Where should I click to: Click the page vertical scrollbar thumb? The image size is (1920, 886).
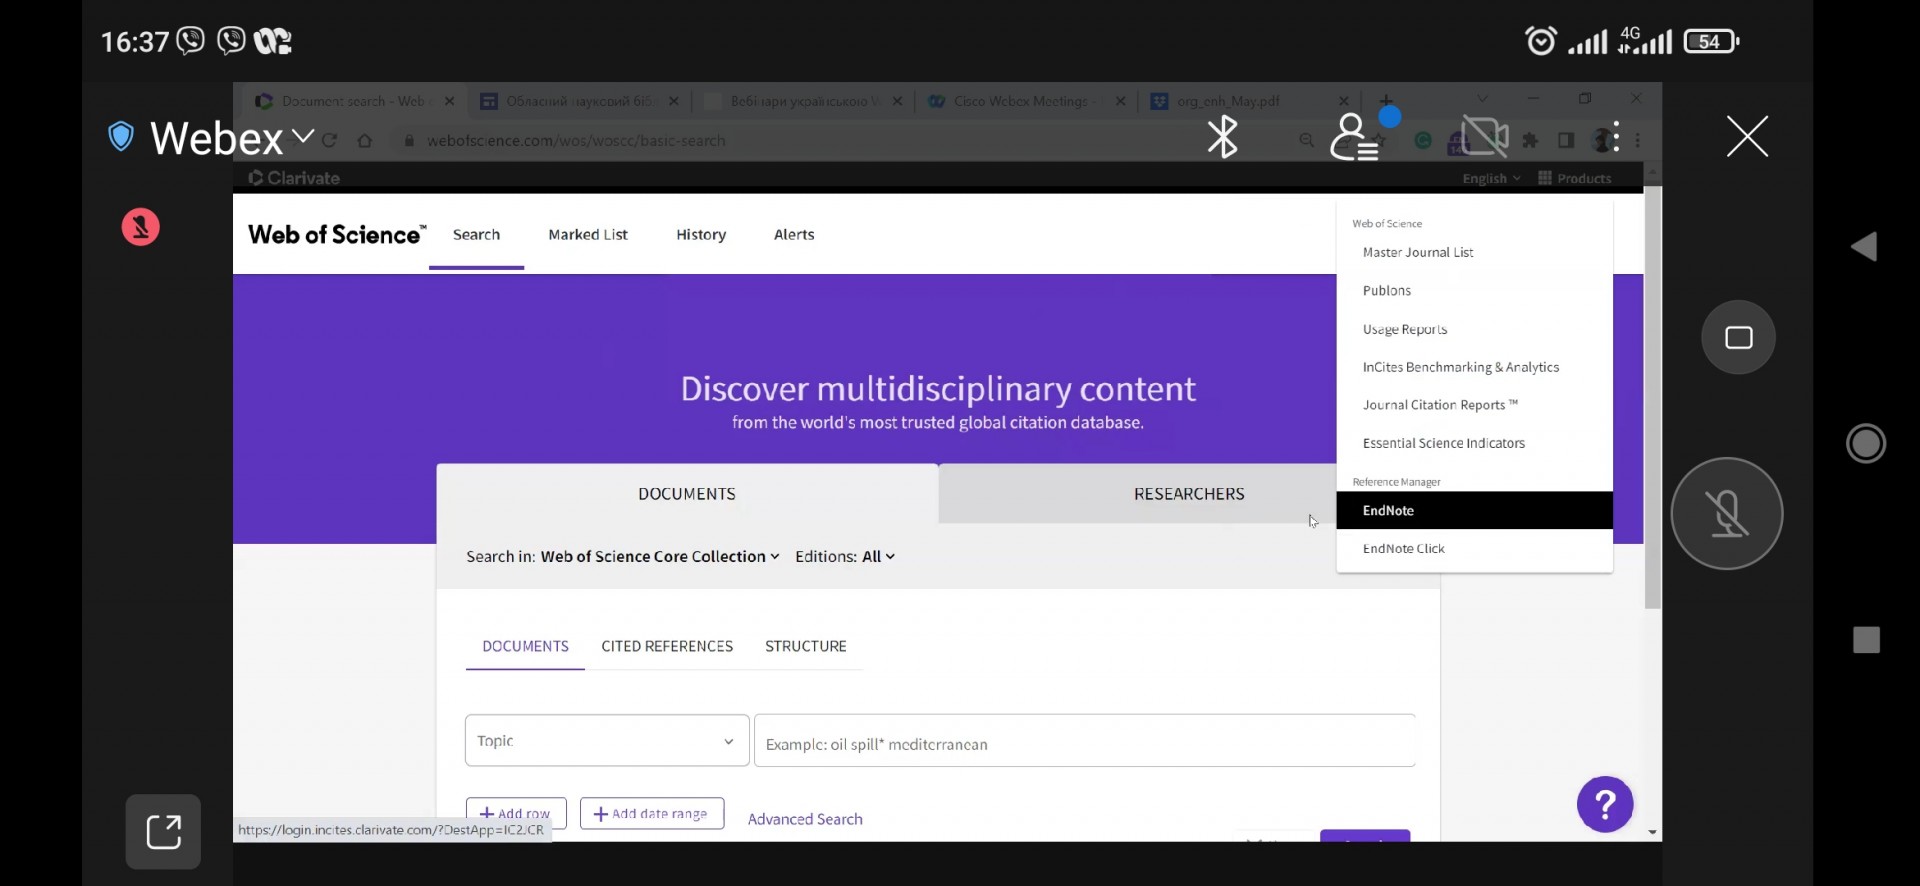pyautogui.click(x=1652, y=397)
